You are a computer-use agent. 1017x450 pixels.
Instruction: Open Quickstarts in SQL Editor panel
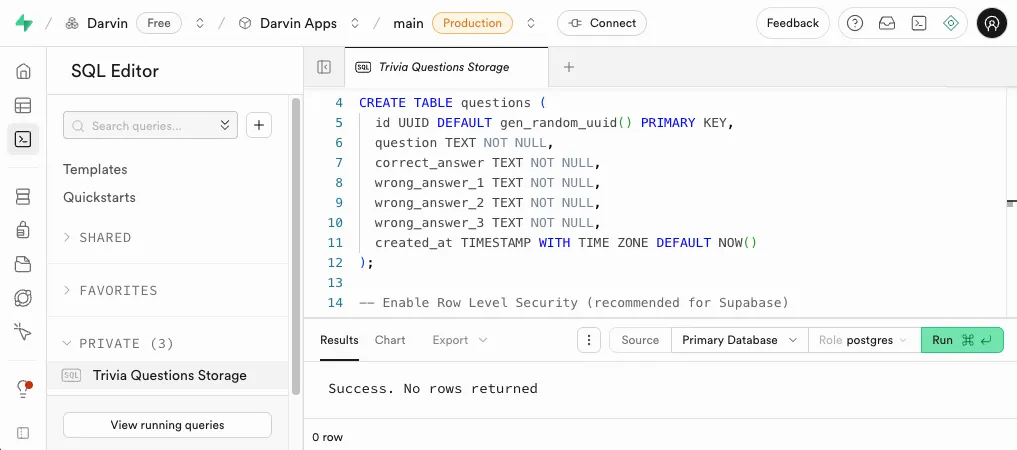click(x=99, y=197)
